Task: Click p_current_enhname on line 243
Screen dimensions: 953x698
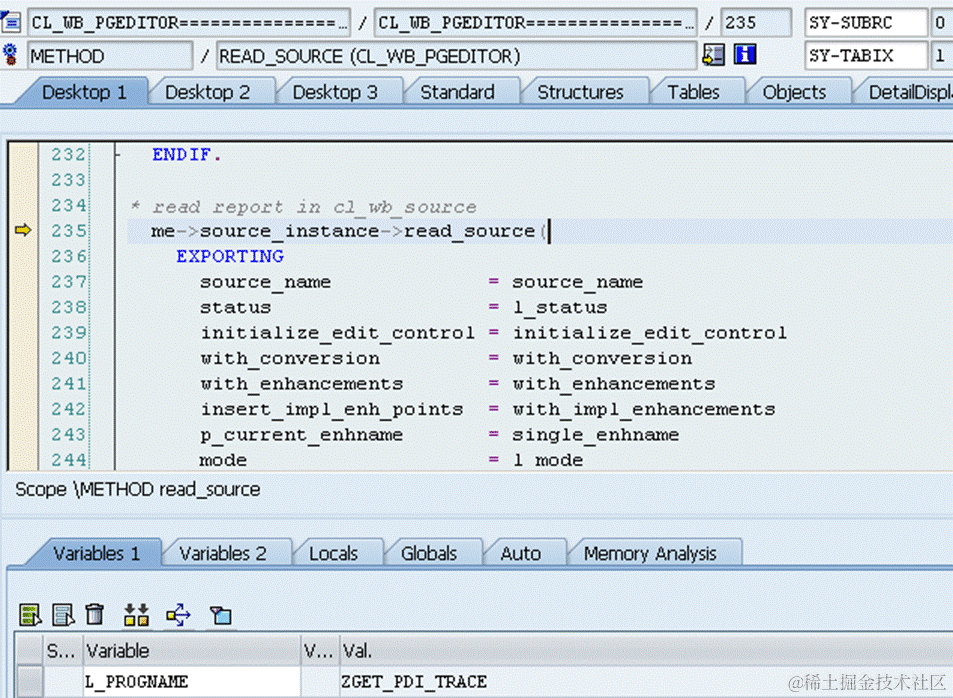Action: coord(301,435)
